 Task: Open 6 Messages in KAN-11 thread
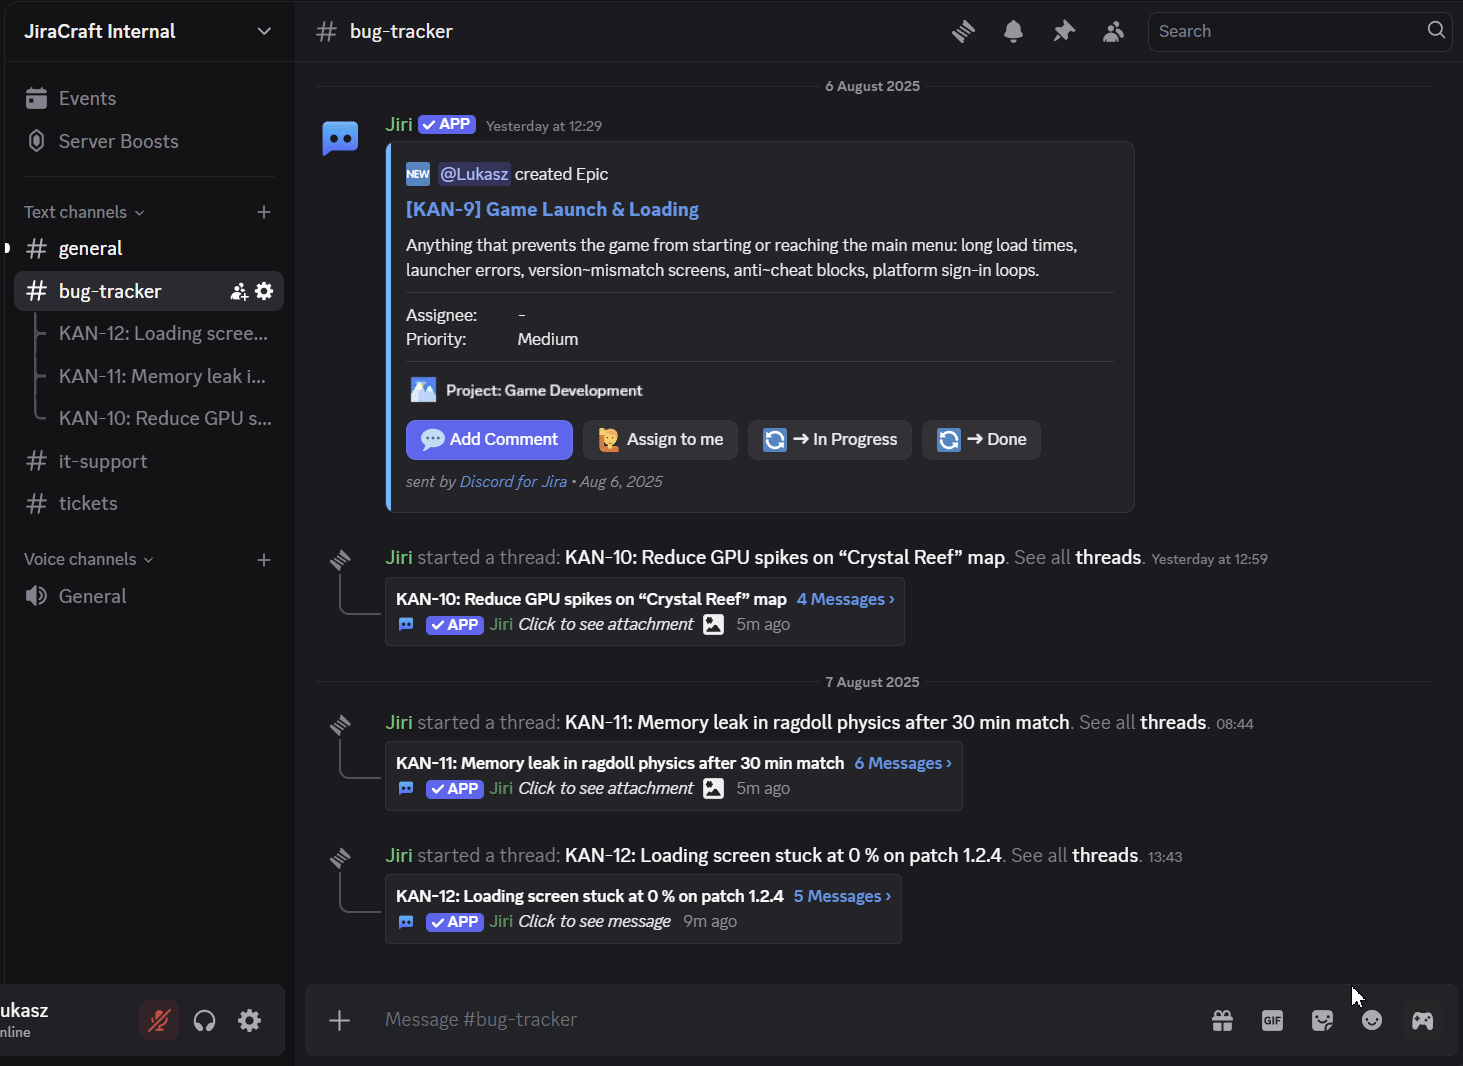pos(903,763)
